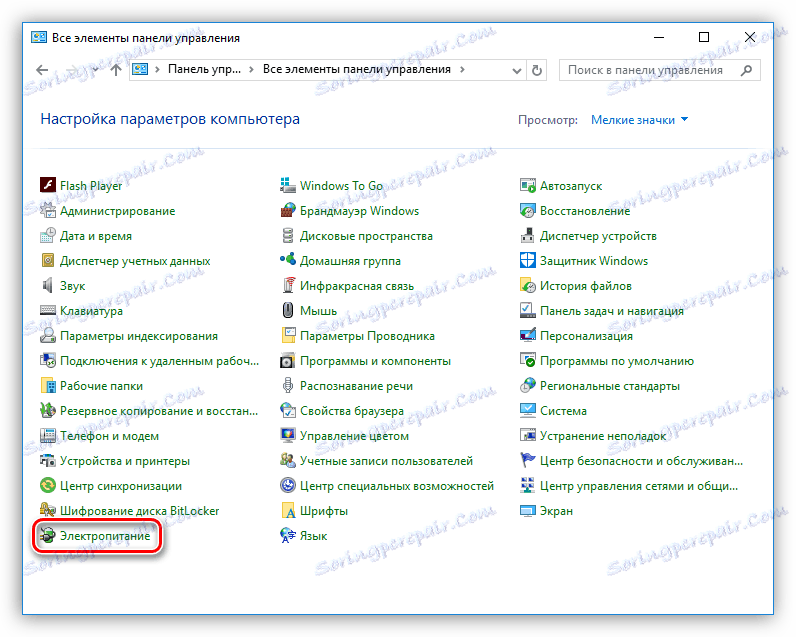Screen dimensions: 796x637
Task: Open Программы по умолчанию link
Action: (617, 361)
